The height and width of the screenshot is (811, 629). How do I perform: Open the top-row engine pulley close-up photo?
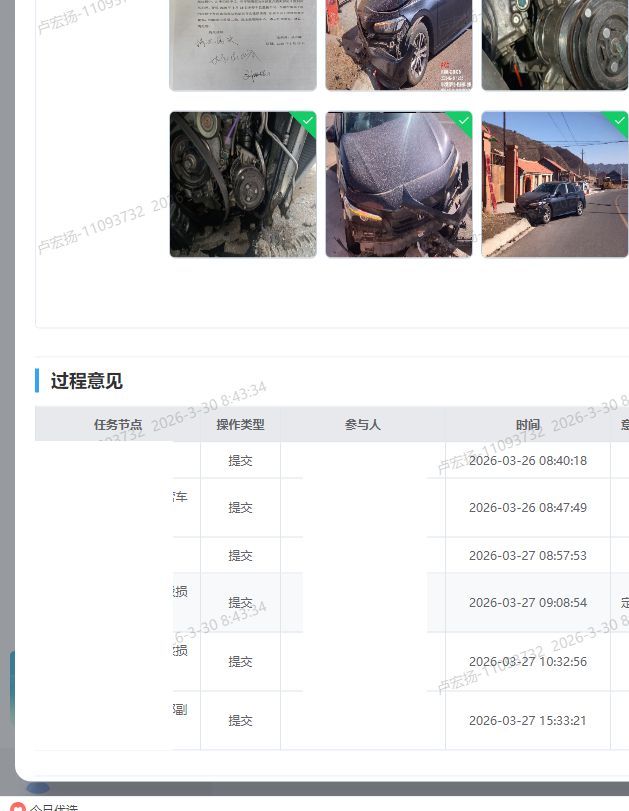tap(554, 44)
